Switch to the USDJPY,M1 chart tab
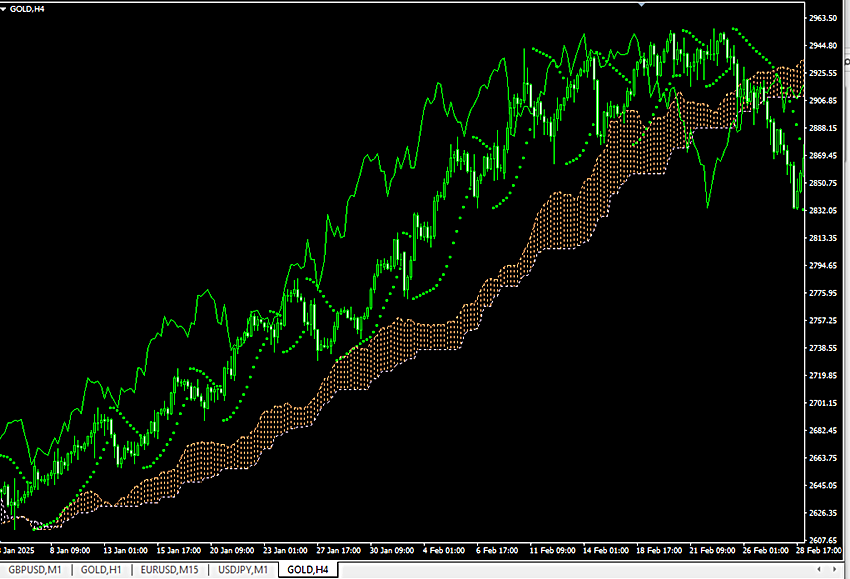The image size is (850, 579). click(240, 570)
